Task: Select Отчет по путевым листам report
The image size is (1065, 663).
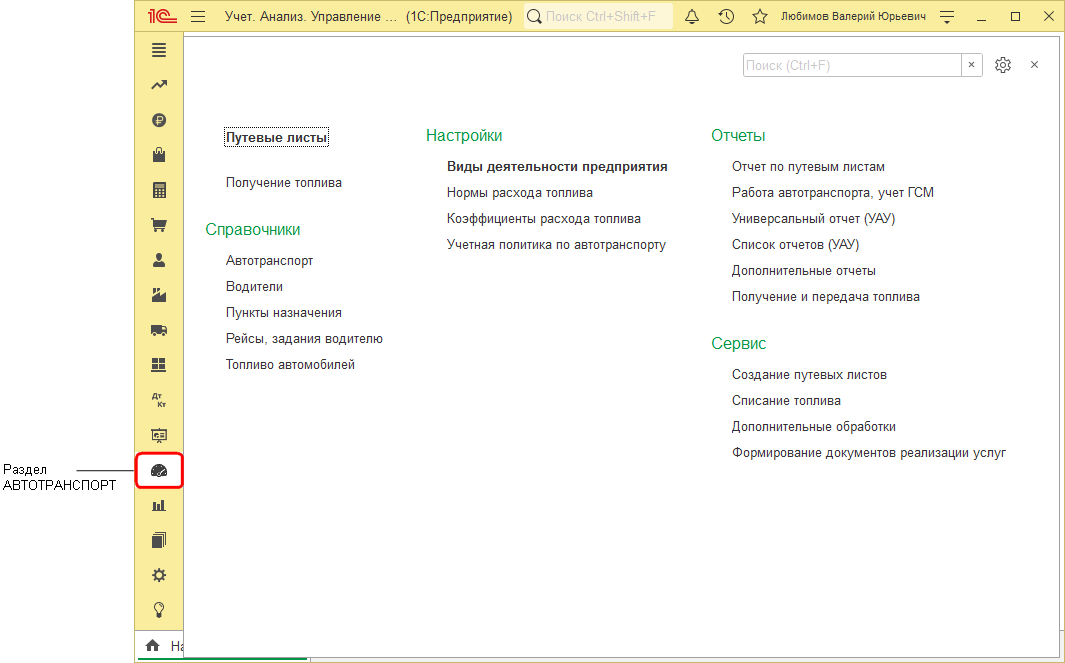Action: (808, 167)
